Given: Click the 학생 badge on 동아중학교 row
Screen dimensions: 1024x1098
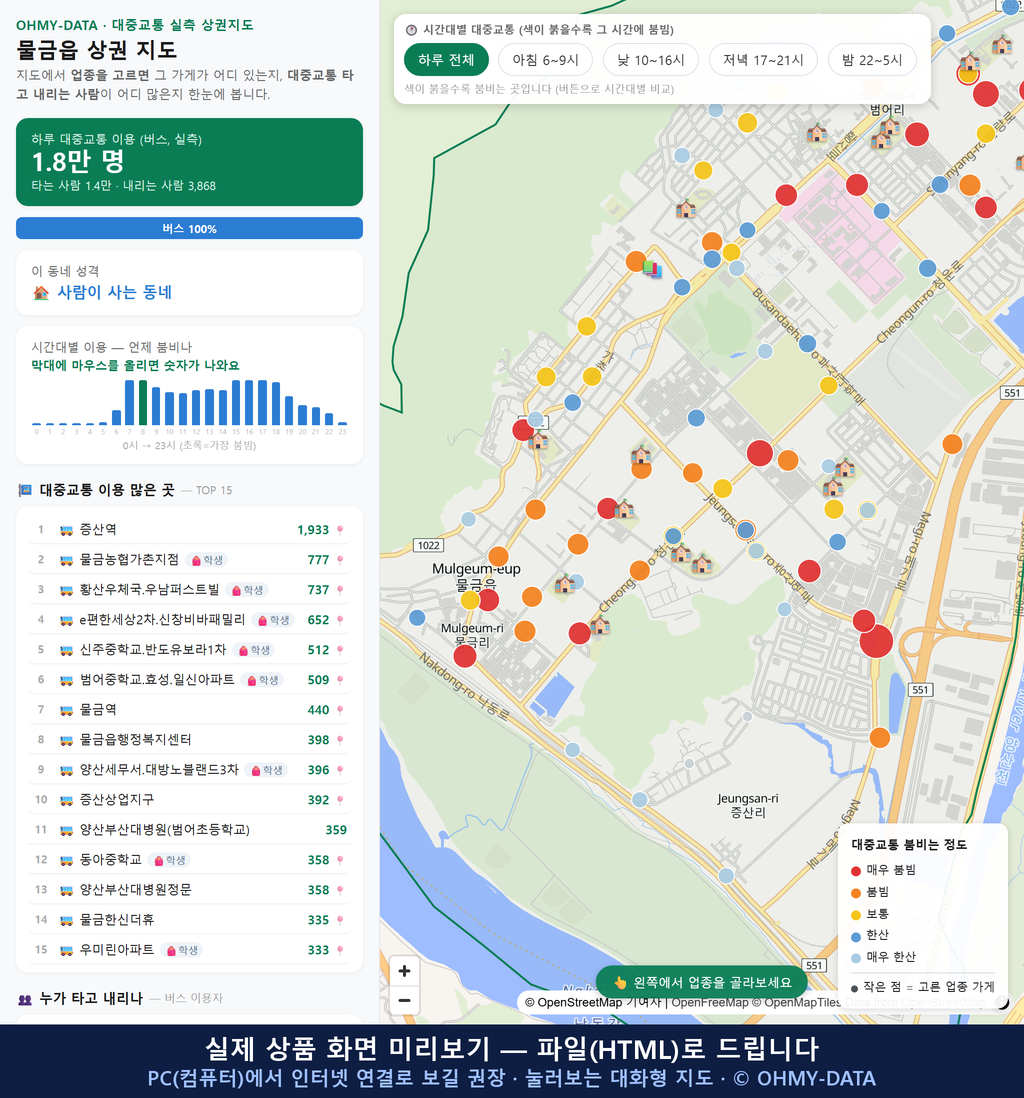Looking at the screenshot, I should (169, 860).
